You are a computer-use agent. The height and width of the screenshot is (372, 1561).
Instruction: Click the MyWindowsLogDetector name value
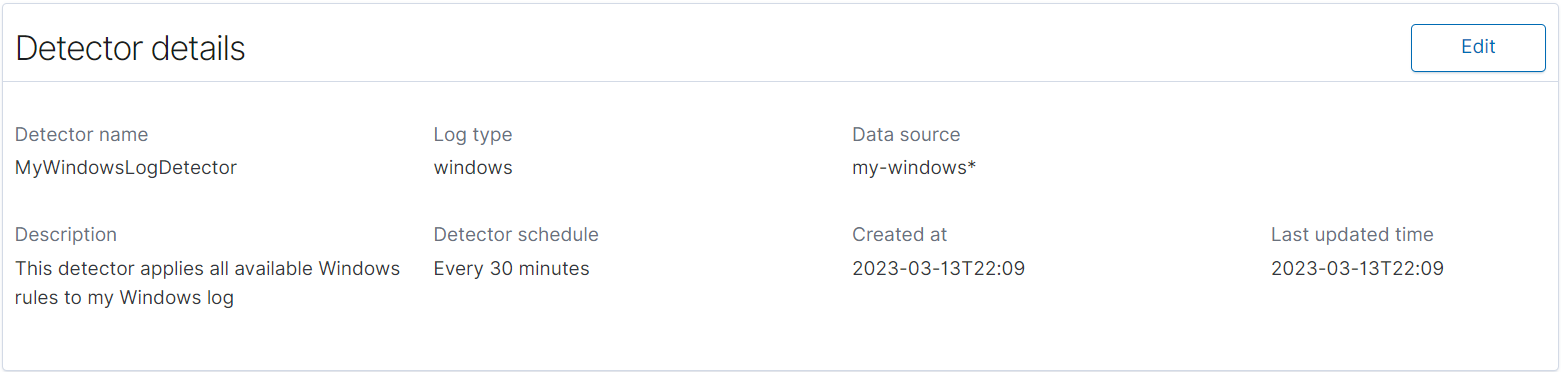[126, 168]
